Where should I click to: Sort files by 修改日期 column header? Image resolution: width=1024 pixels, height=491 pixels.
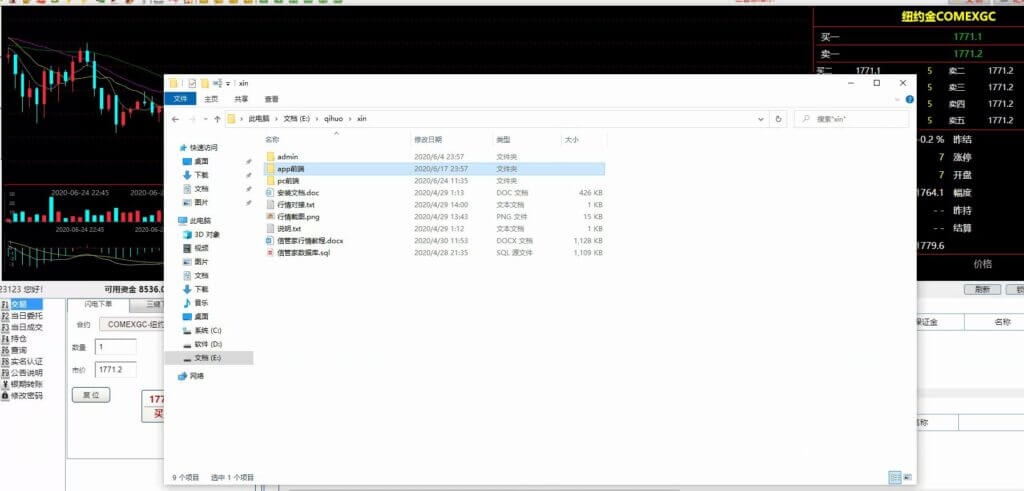pyautogui.click(x=428, y=140)
